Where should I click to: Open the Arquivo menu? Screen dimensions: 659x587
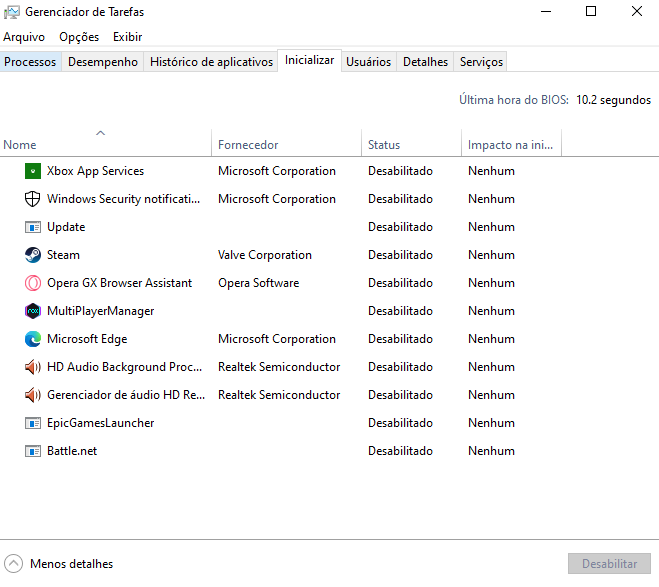click(x=24, y=37)
